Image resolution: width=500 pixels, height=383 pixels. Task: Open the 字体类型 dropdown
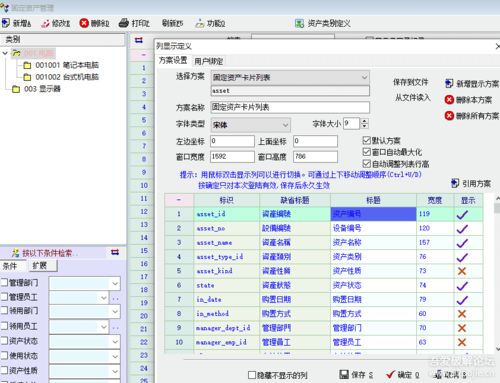285,125
